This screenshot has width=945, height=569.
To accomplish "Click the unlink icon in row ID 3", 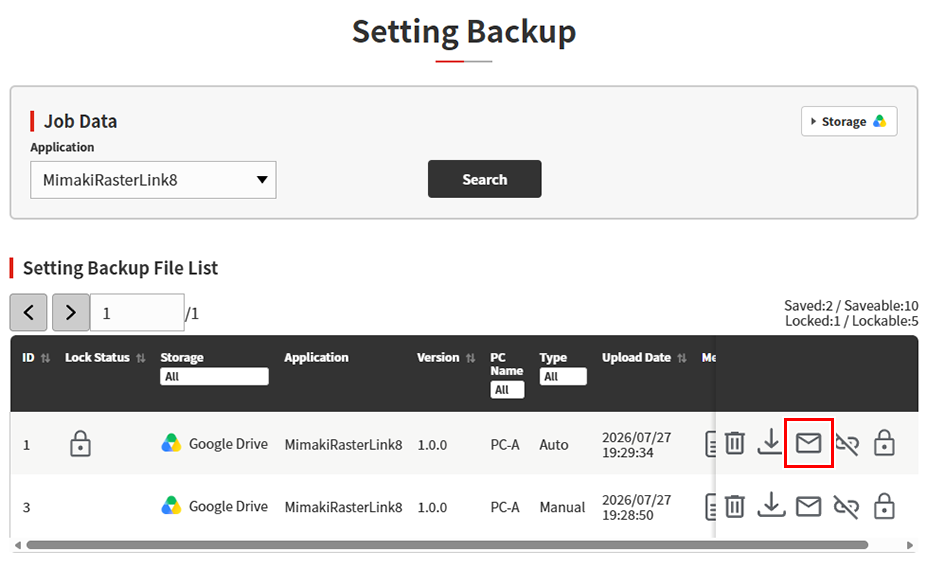I will [x=847, y=507].
